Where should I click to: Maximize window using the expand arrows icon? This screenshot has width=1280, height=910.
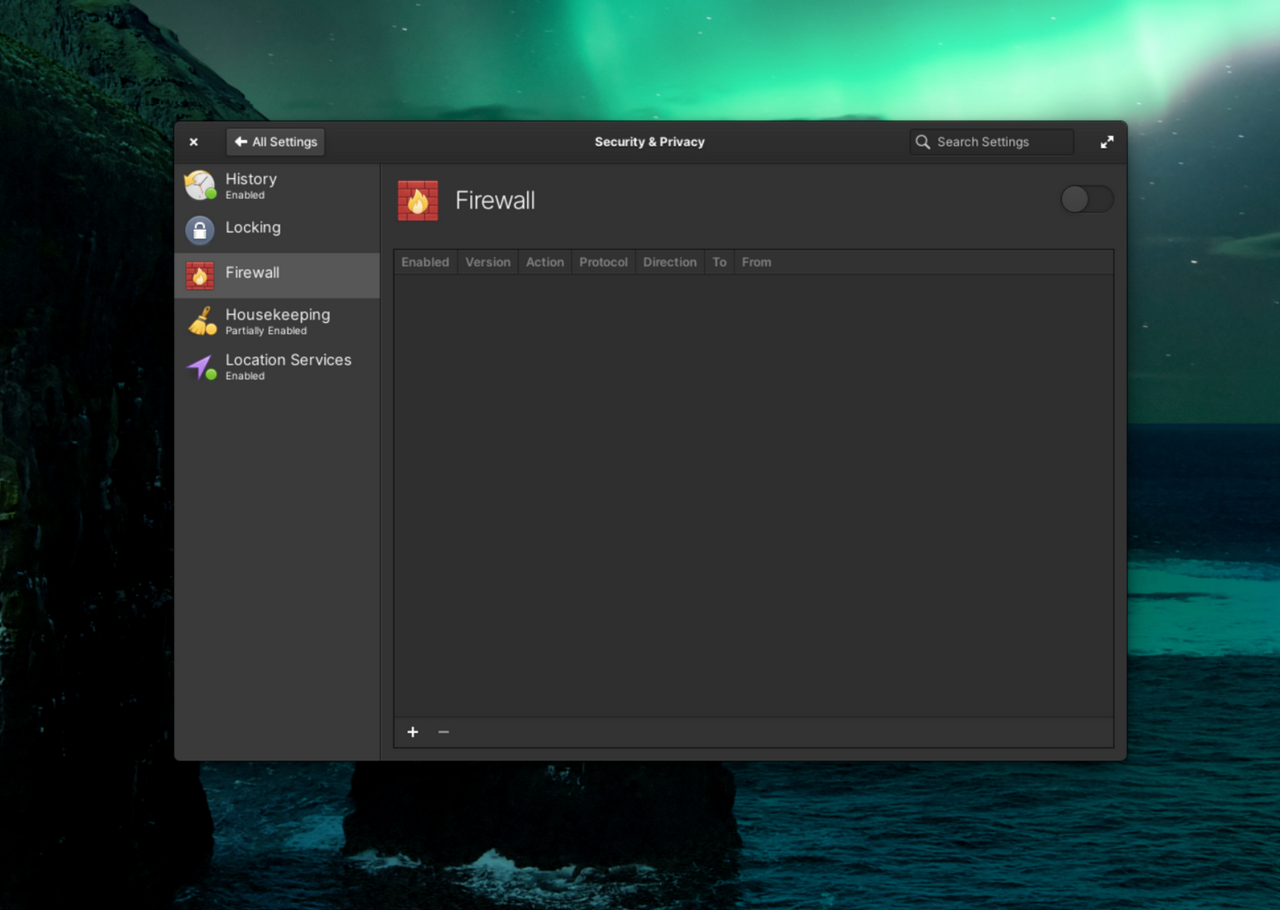pyautogui.click(x=1106, y=142)
